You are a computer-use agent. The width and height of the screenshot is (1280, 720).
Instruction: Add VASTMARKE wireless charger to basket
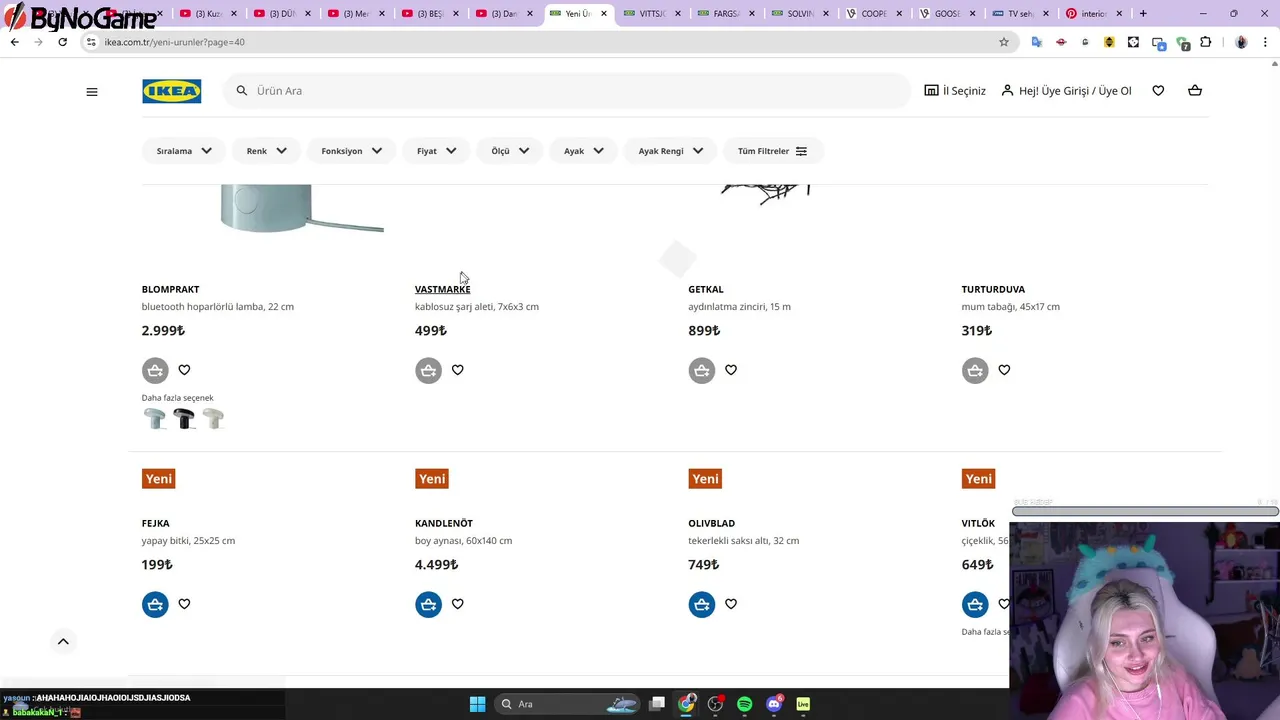click(x=428, y=370)
